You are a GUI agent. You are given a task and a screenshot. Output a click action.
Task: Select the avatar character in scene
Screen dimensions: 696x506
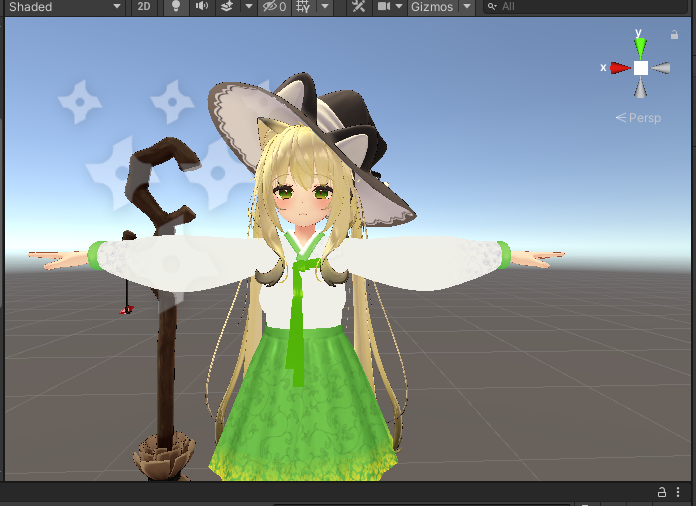[x=302, y=275]
